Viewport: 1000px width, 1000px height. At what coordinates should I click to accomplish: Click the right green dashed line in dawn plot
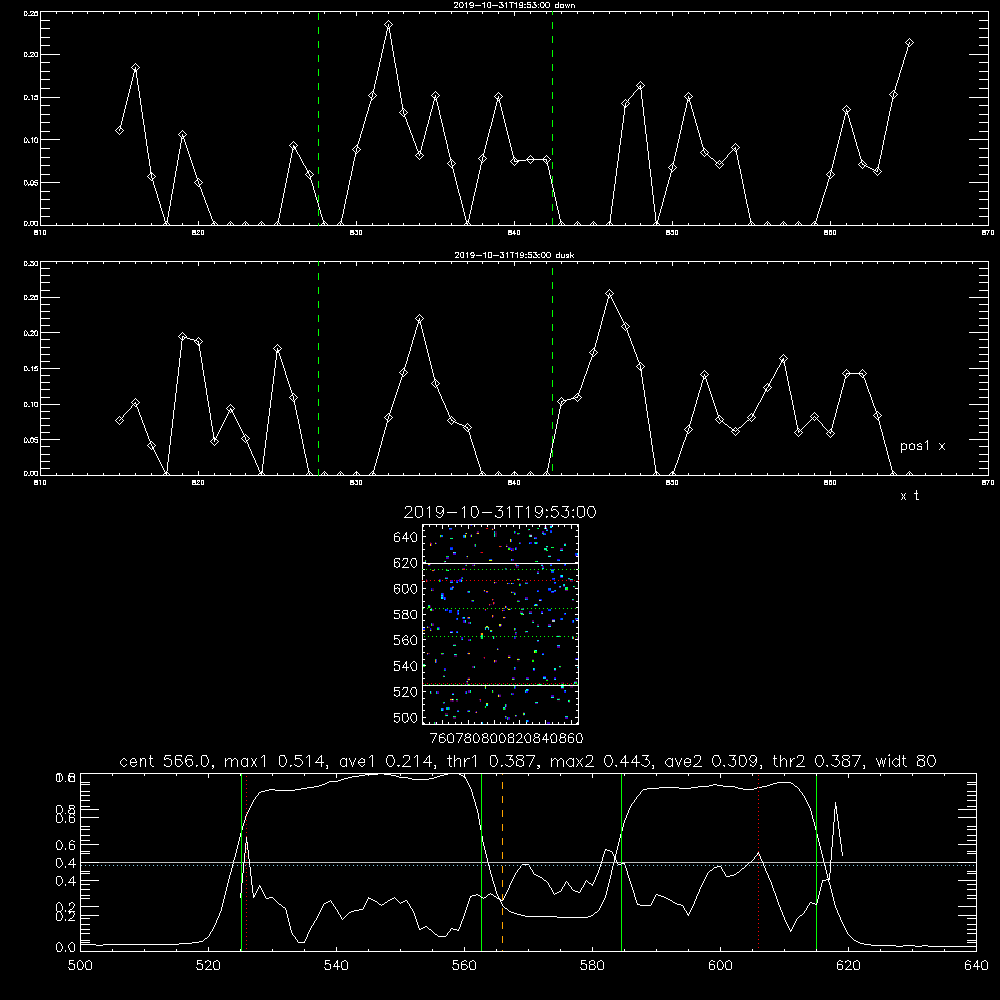coord(552,118)
